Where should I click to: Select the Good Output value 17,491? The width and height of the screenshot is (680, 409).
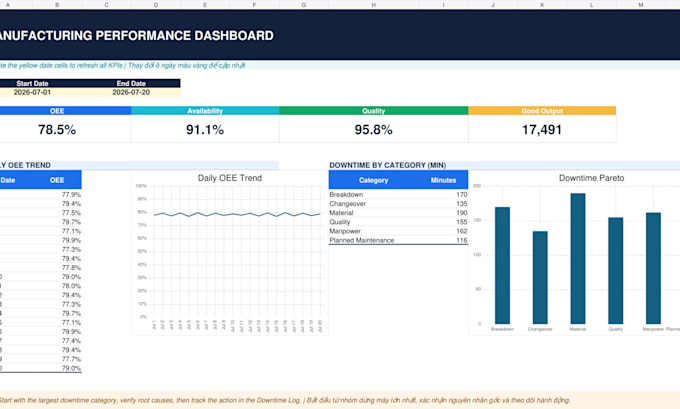click(542, 130)
